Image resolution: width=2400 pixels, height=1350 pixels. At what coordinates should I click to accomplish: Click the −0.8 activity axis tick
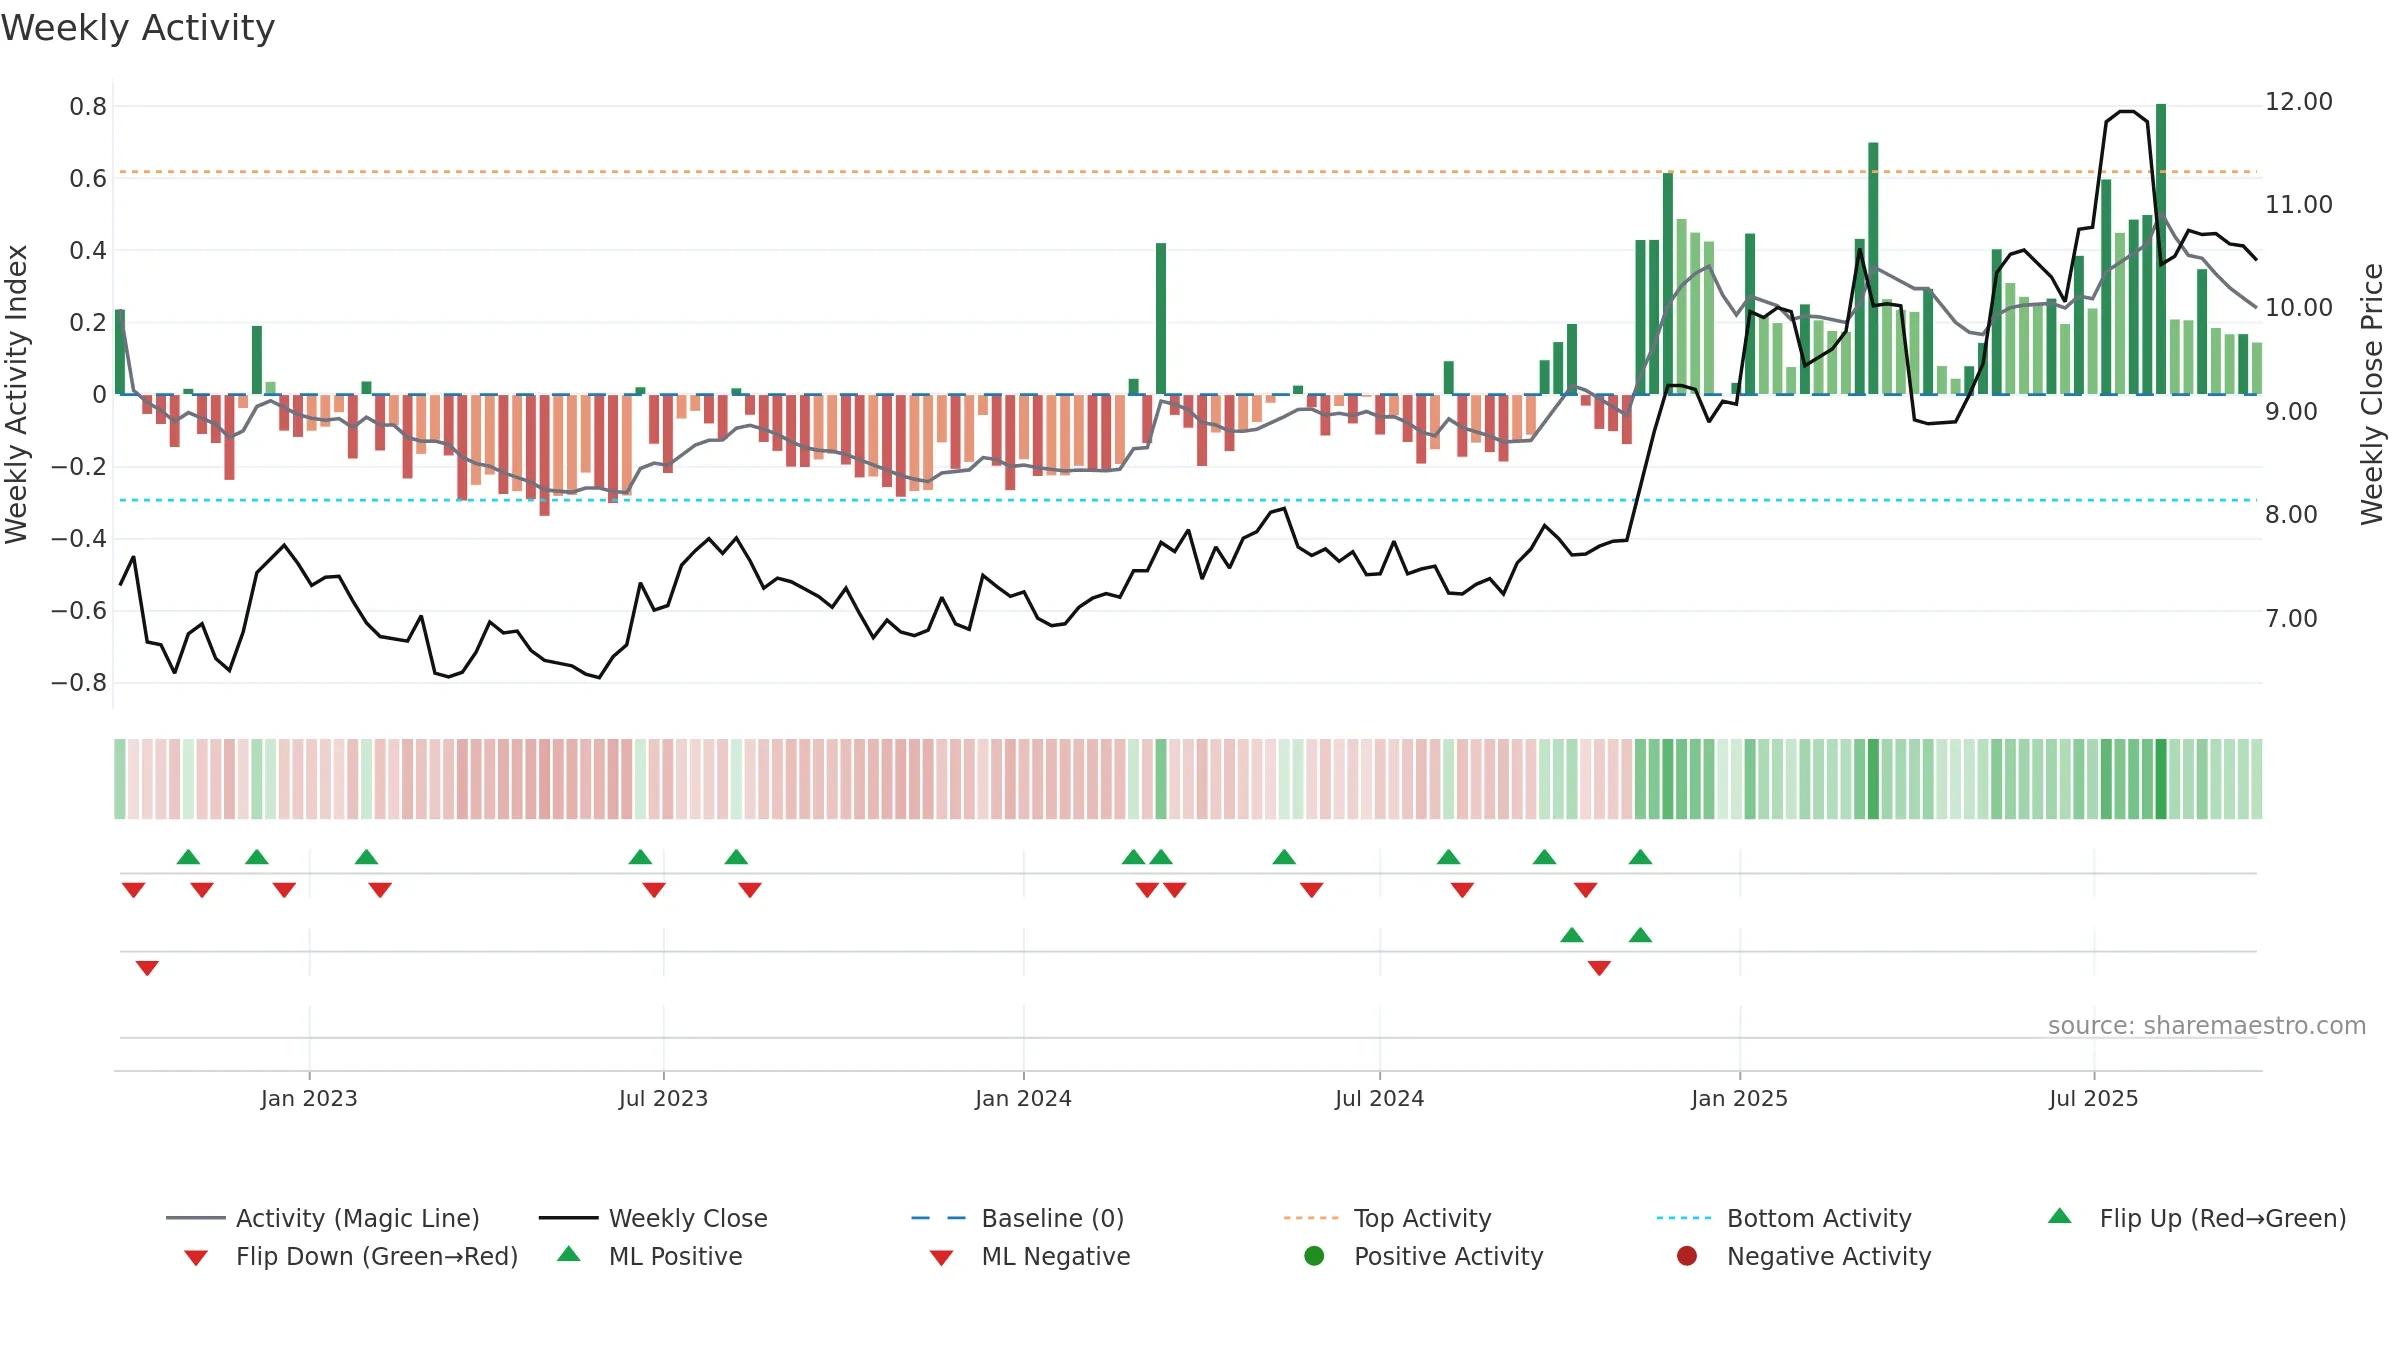click(x=79, y=683)
